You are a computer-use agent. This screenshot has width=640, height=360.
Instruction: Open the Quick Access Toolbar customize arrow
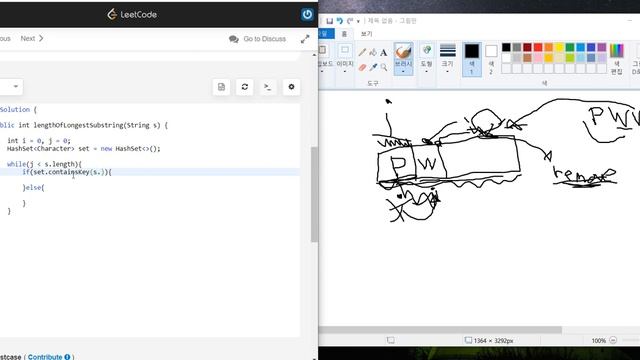[358, 21]
